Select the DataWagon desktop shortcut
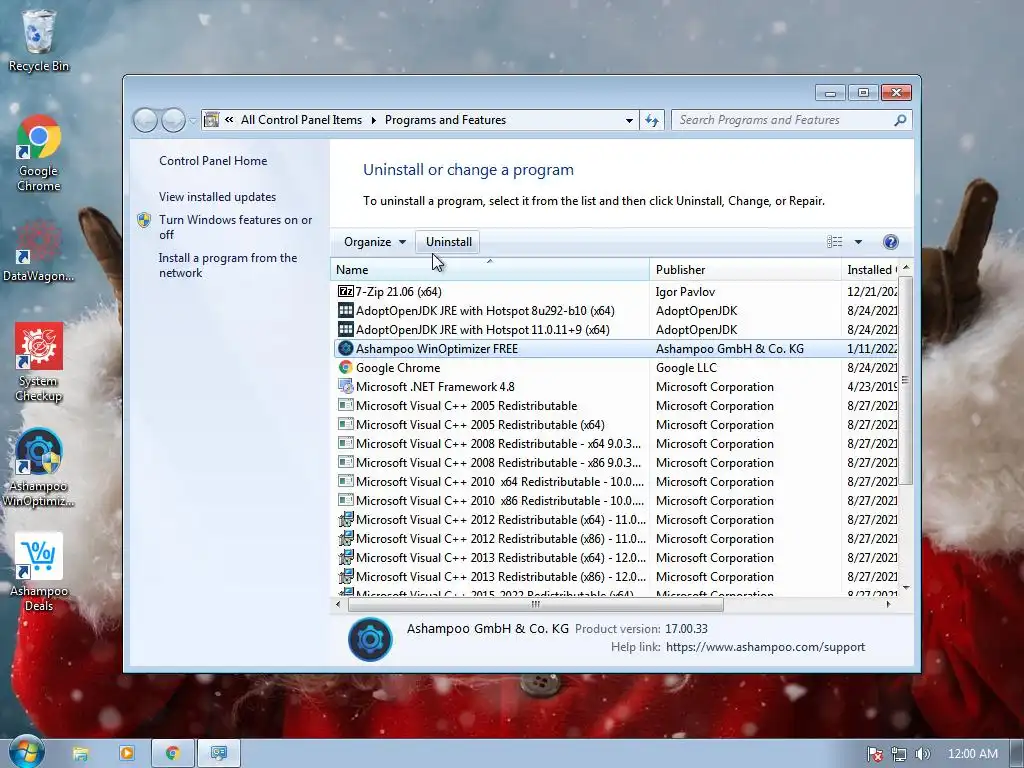Screen dimensions: 1024x768 pyautogui.click(x=39, y=251)
